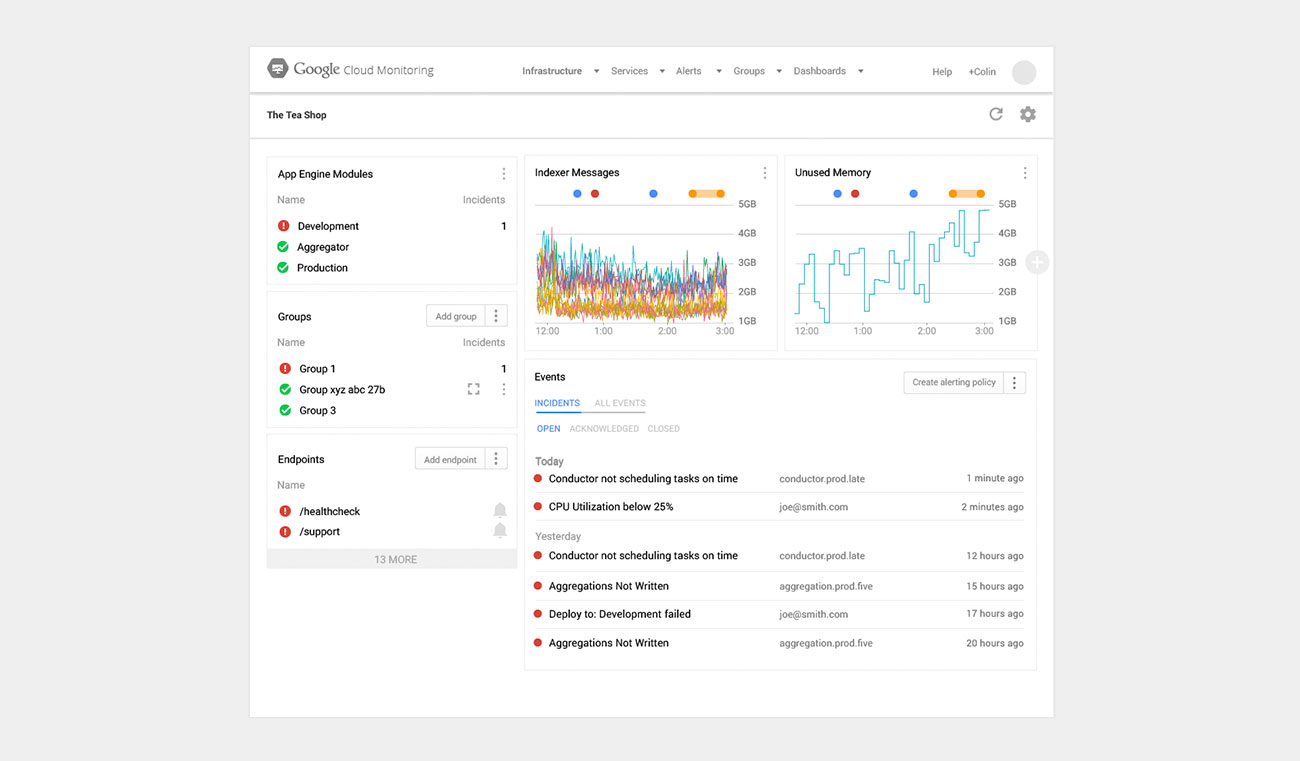Click Create alerting policy button
The width and height of the screenshot is (1300, 761).
pyautogui.click(x=953, y=382)
